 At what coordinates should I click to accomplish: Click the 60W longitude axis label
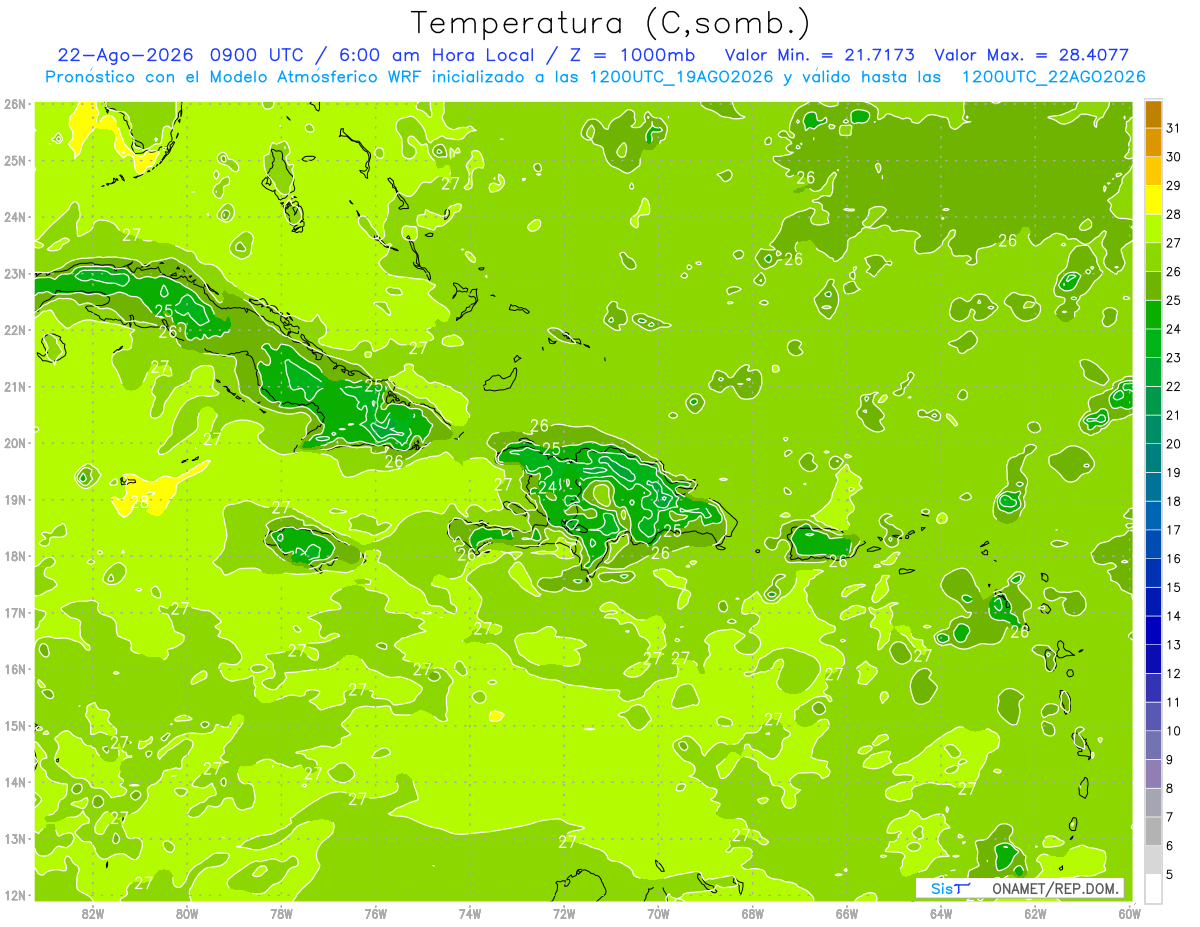tap(1129, 913)
